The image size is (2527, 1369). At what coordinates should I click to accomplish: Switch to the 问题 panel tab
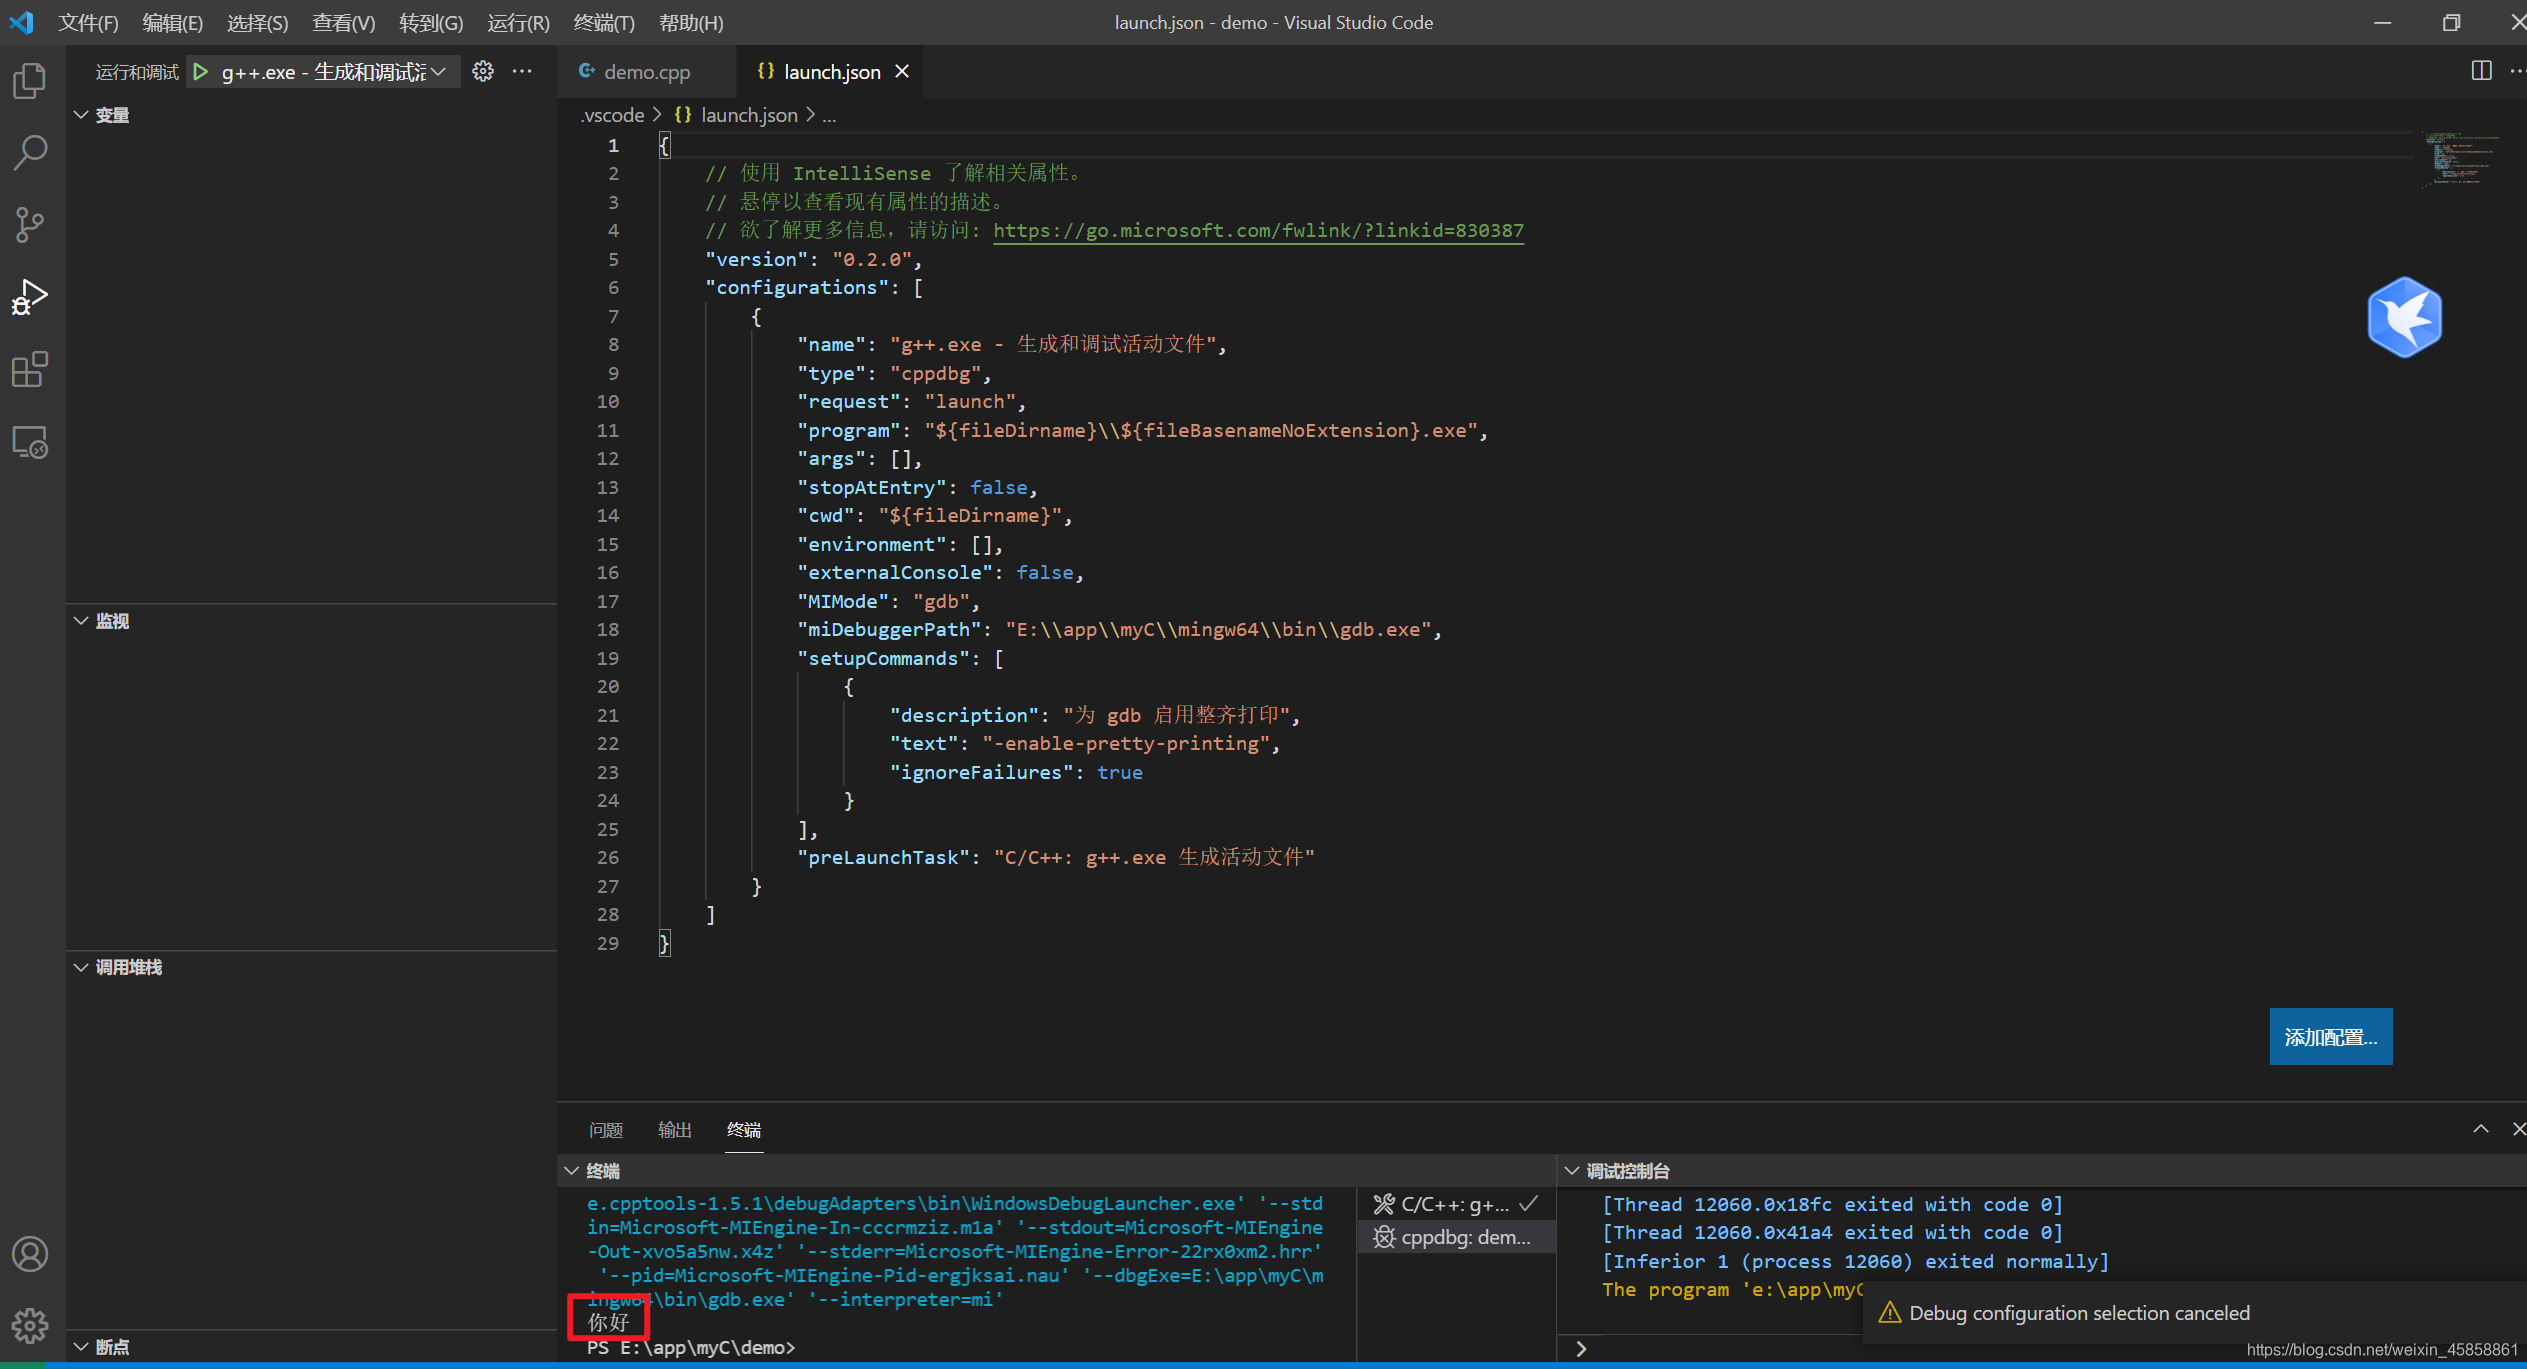click(606, 1129)
